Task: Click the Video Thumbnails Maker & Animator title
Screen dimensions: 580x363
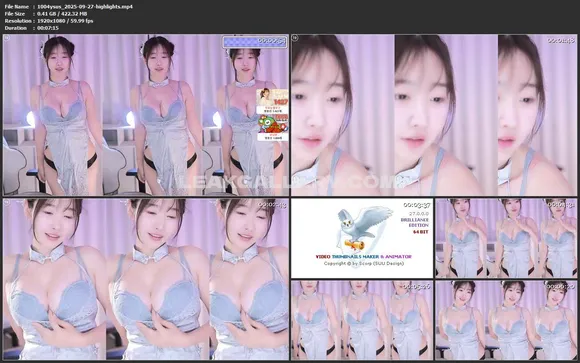Action: pyautogui.click(x=363, y=256)
